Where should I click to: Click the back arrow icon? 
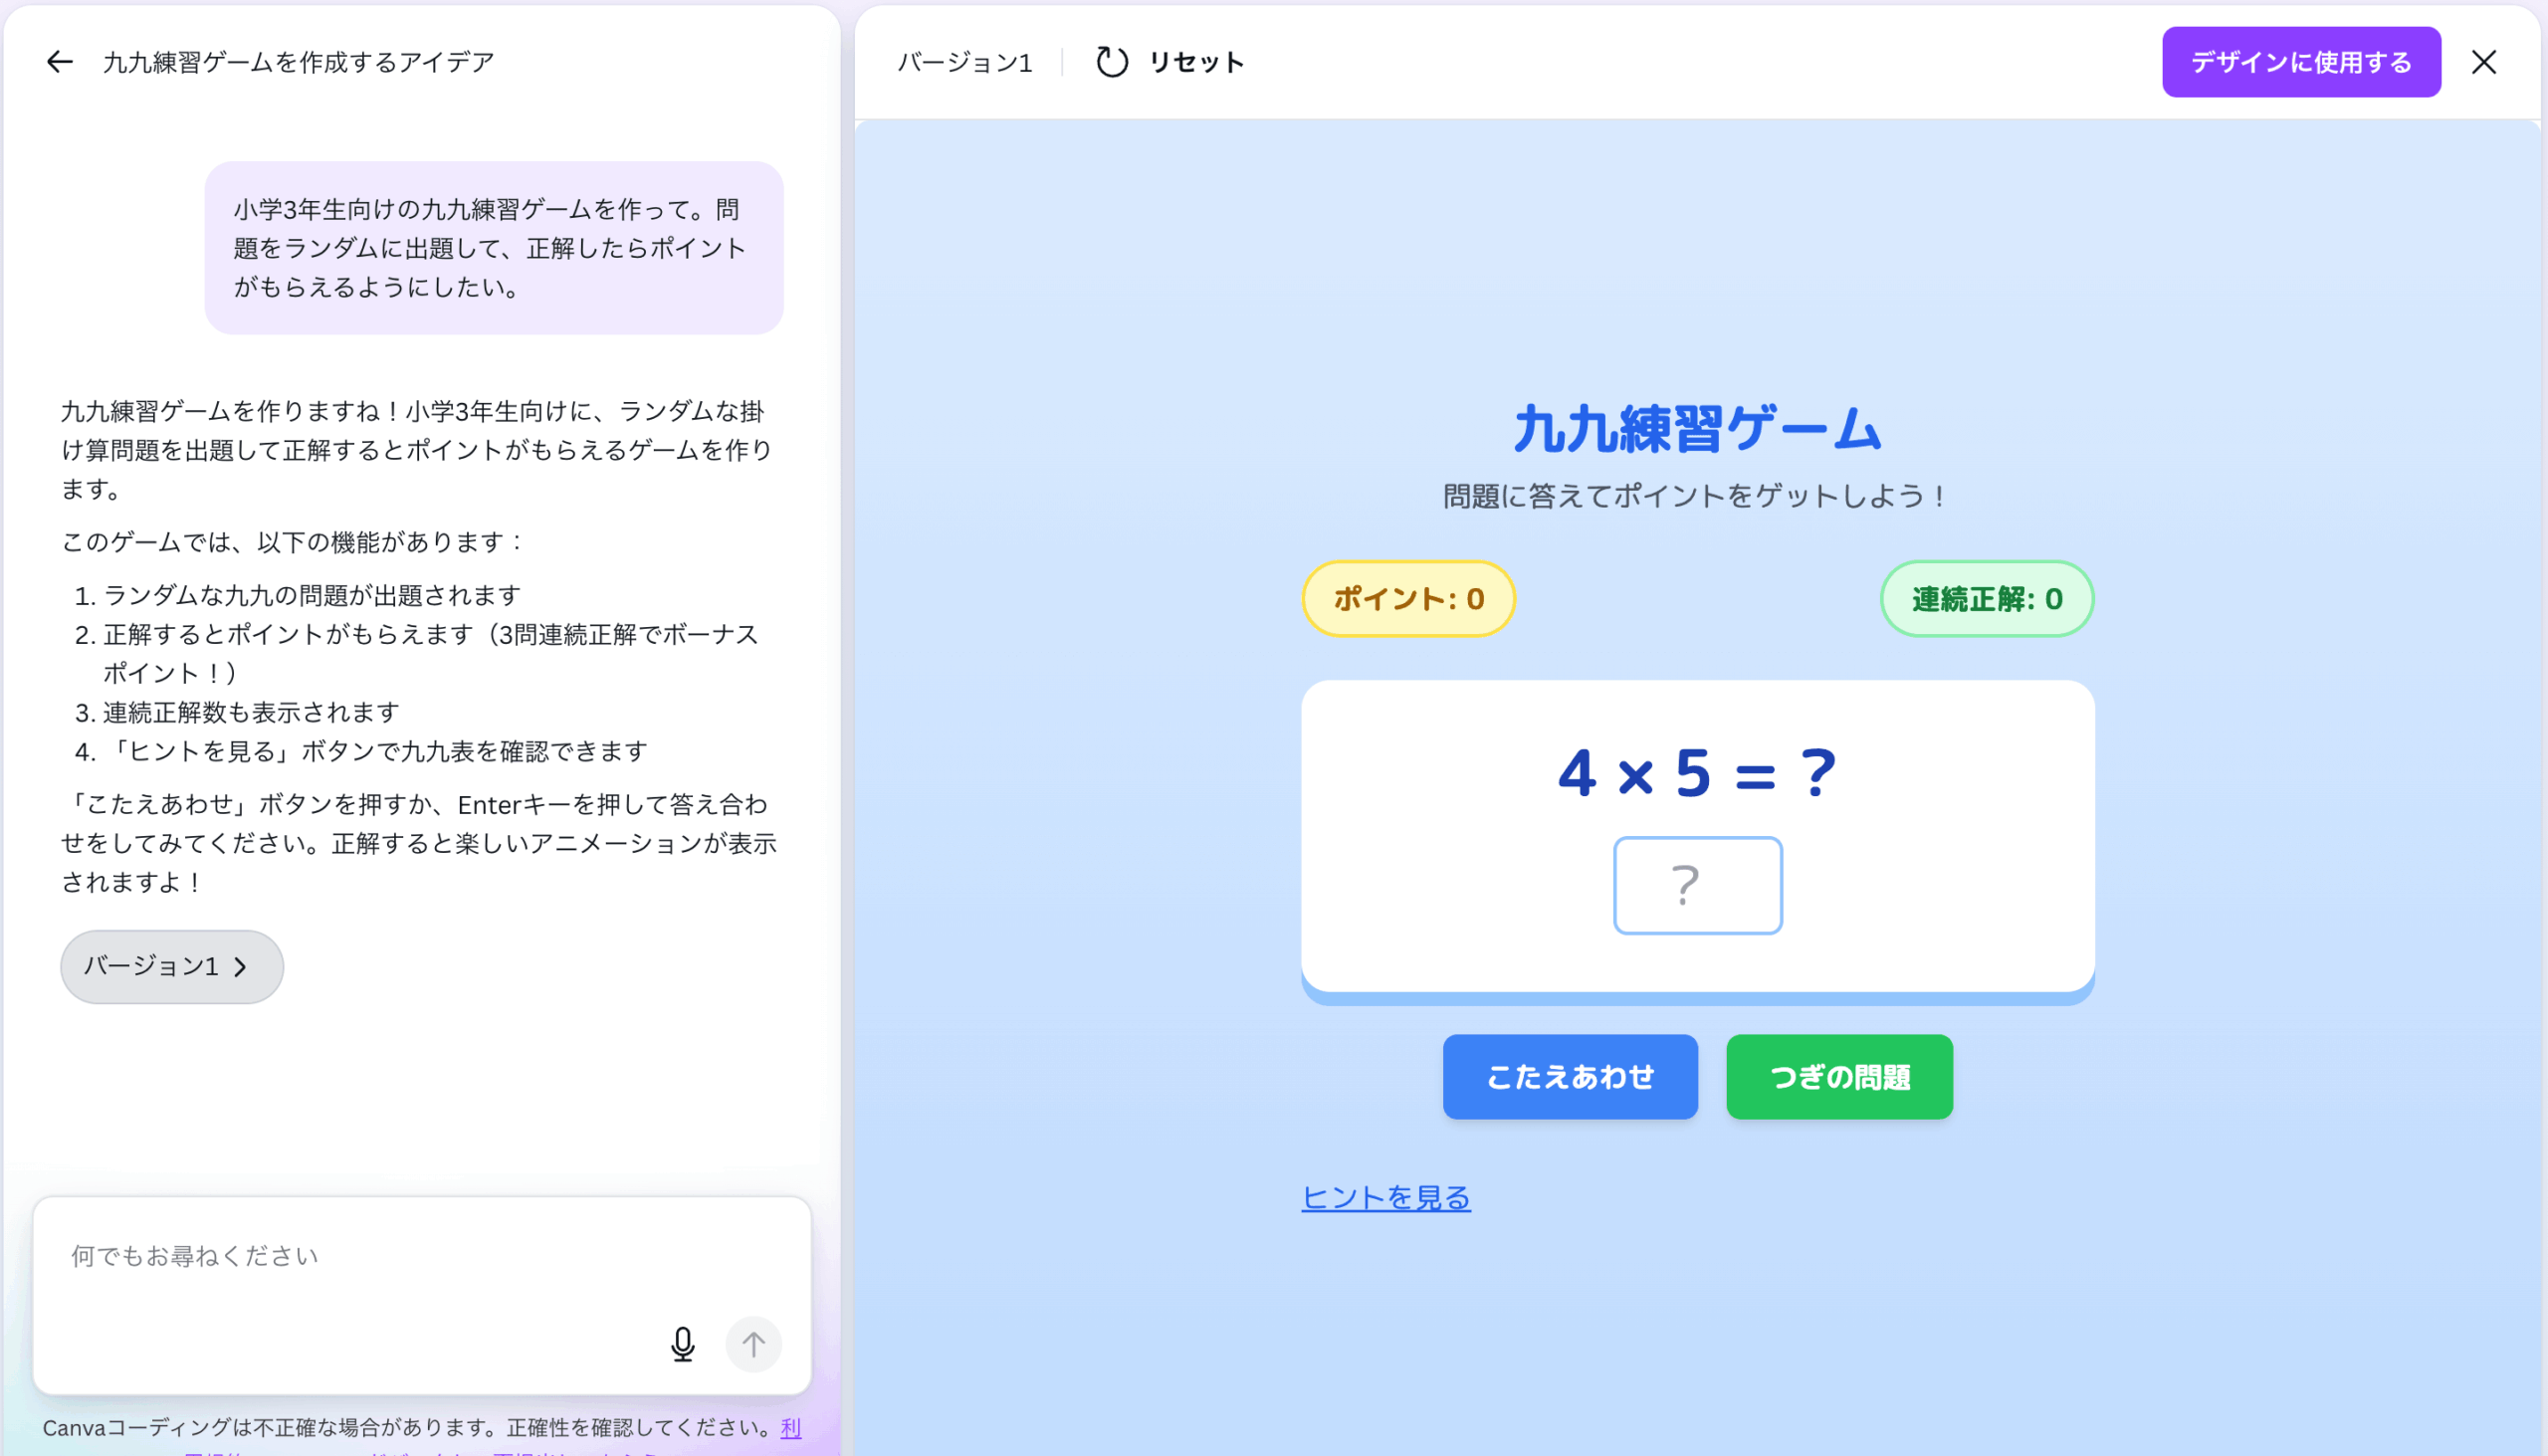(60, 62)
